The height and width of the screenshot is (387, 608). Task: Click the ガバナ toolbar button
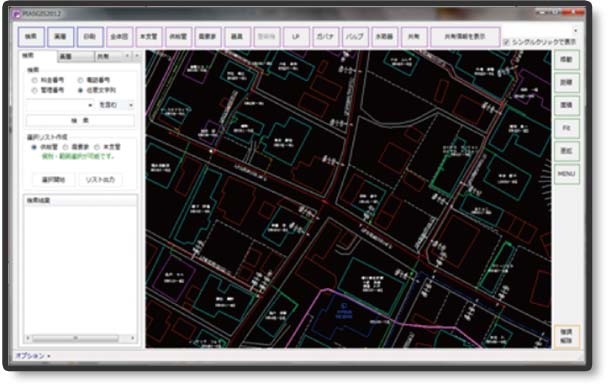[326, 37]
